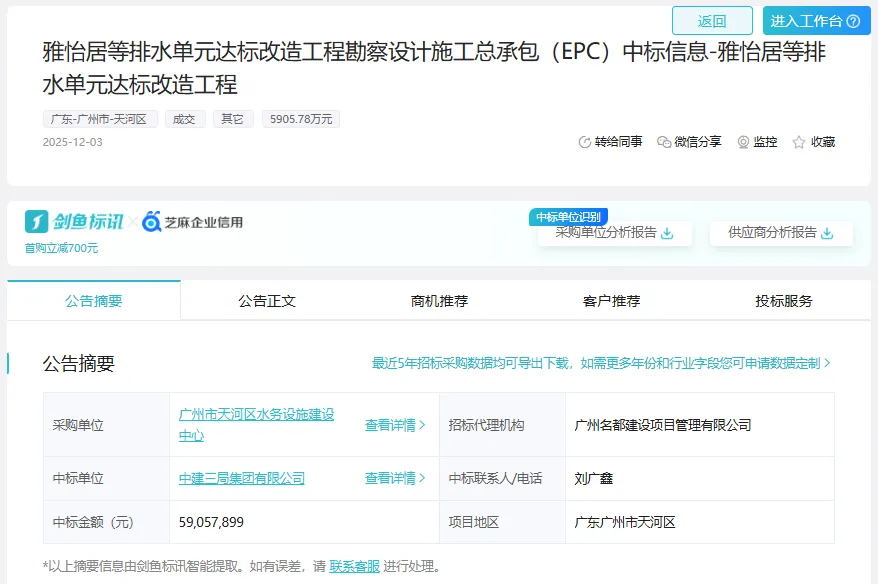The width and height of the screenshot is (878, 584).
Task: Click the 转给同事 forward icon
Action: [x=585, y=142]
